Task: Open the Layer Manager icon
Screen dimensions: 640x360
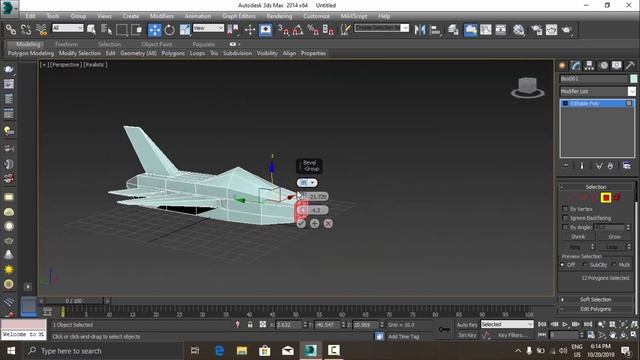Action: [453, 29]
